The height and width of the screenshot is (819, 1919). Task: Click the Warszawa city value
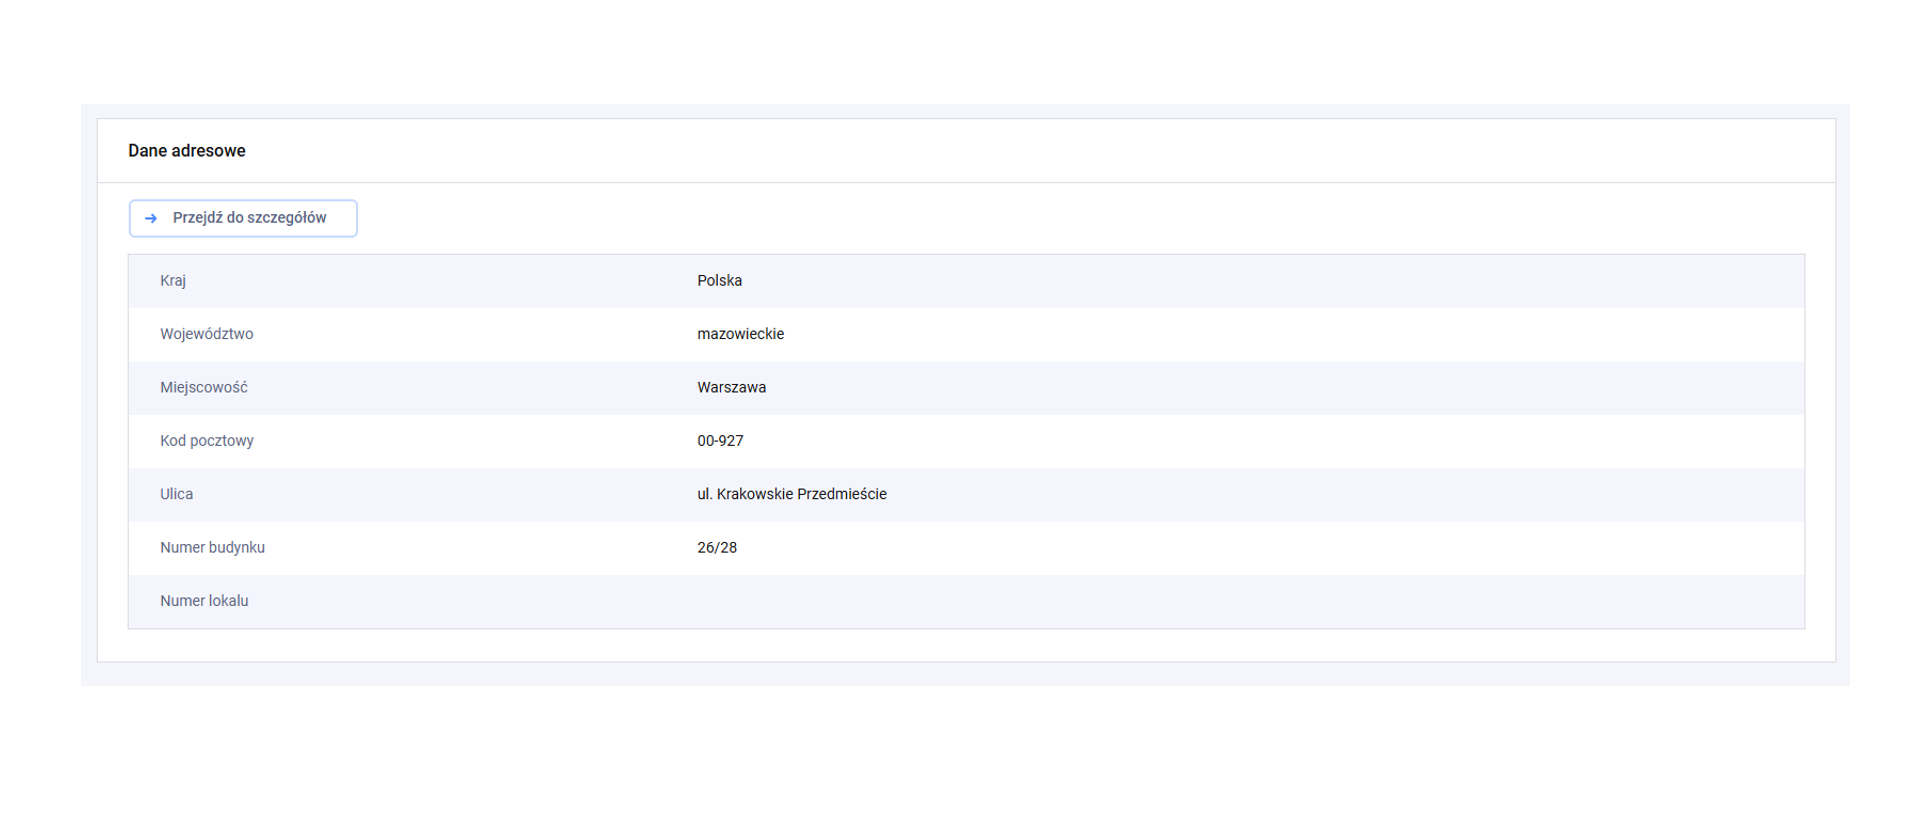[x=731, y=388]
